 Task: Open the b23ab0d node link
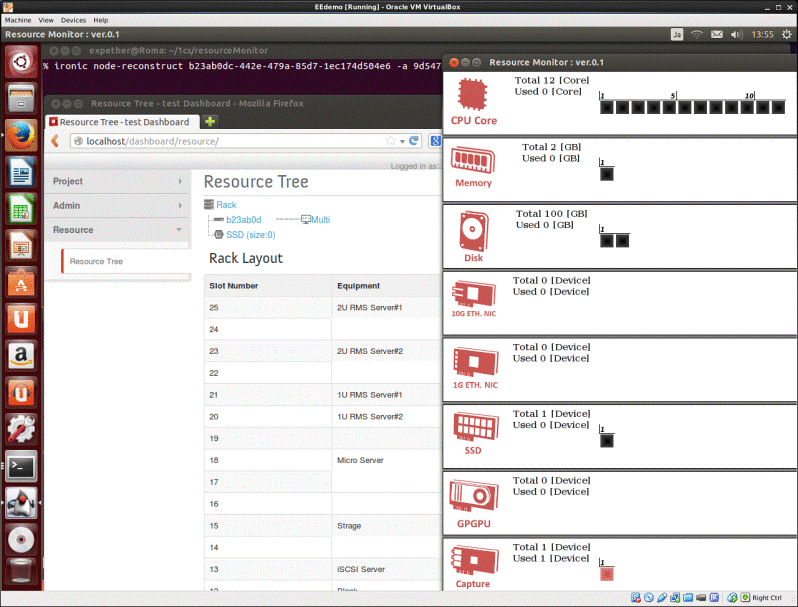(243, 220)
